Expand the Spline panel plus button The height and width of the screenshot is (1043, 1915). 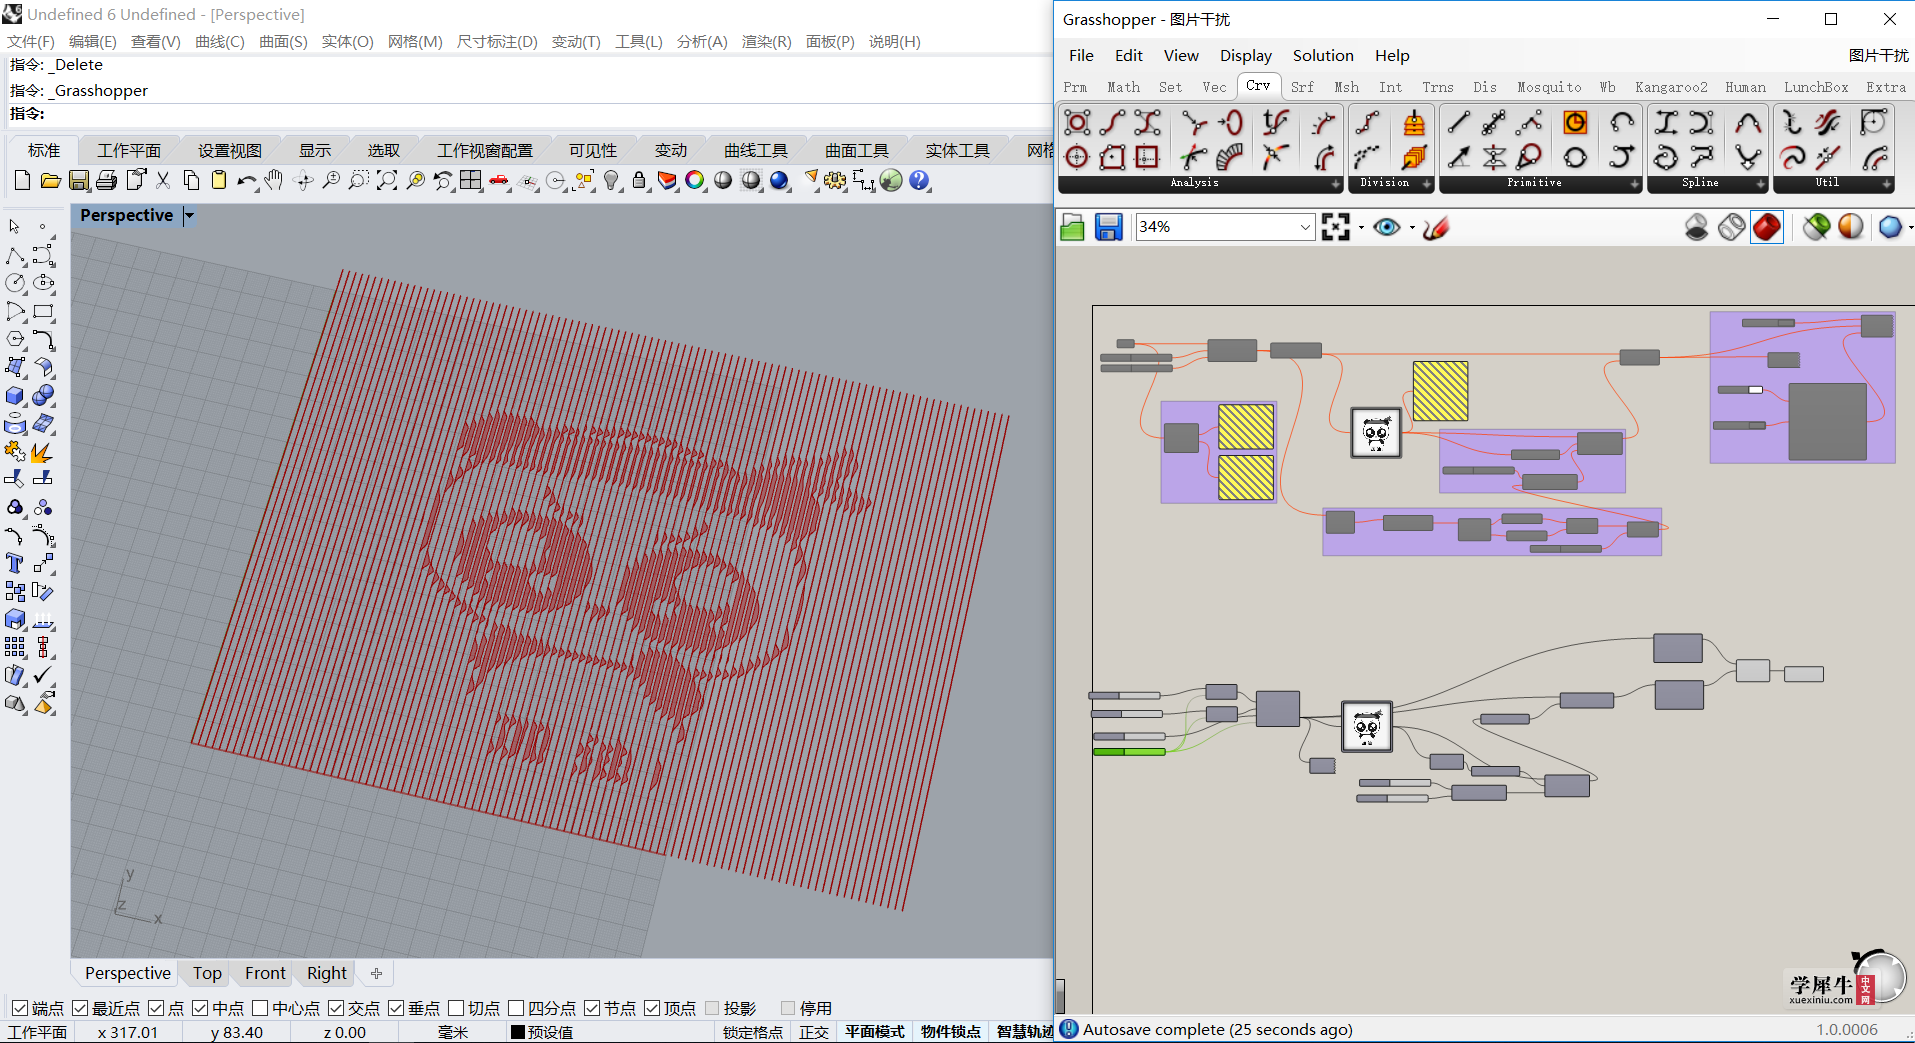point(1761,184)
